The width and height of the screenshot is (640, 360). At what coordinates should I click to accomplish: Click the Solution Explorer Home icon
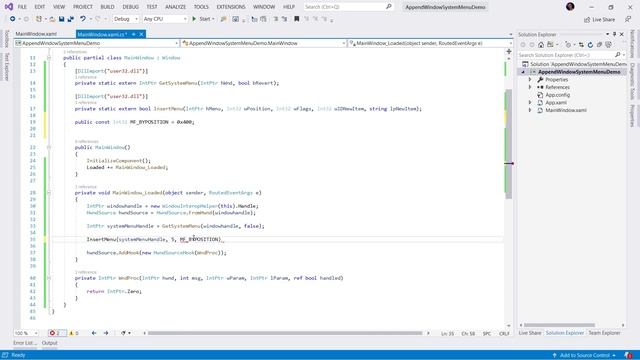point(541,45)
